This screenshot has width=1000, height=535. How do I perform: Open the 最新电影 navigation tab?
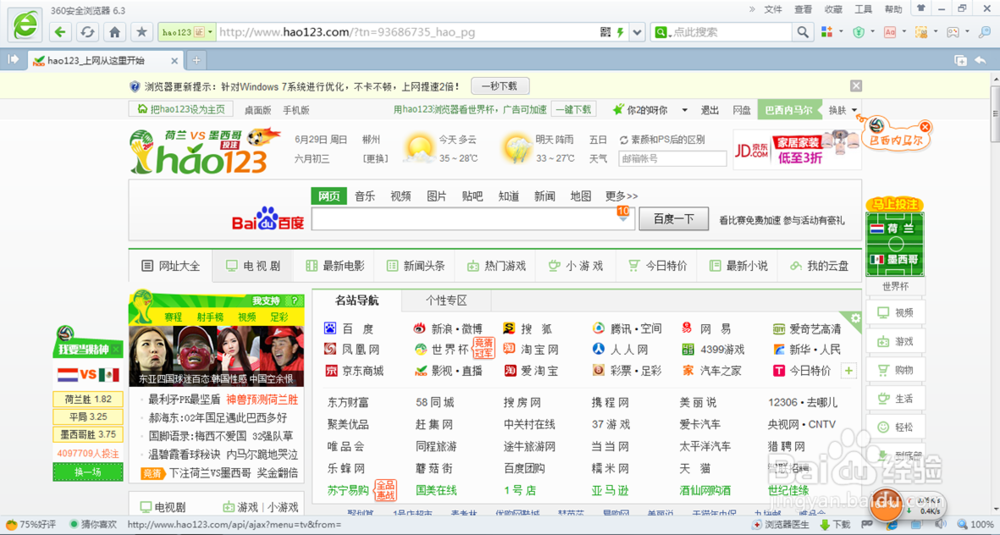(335, 266)
